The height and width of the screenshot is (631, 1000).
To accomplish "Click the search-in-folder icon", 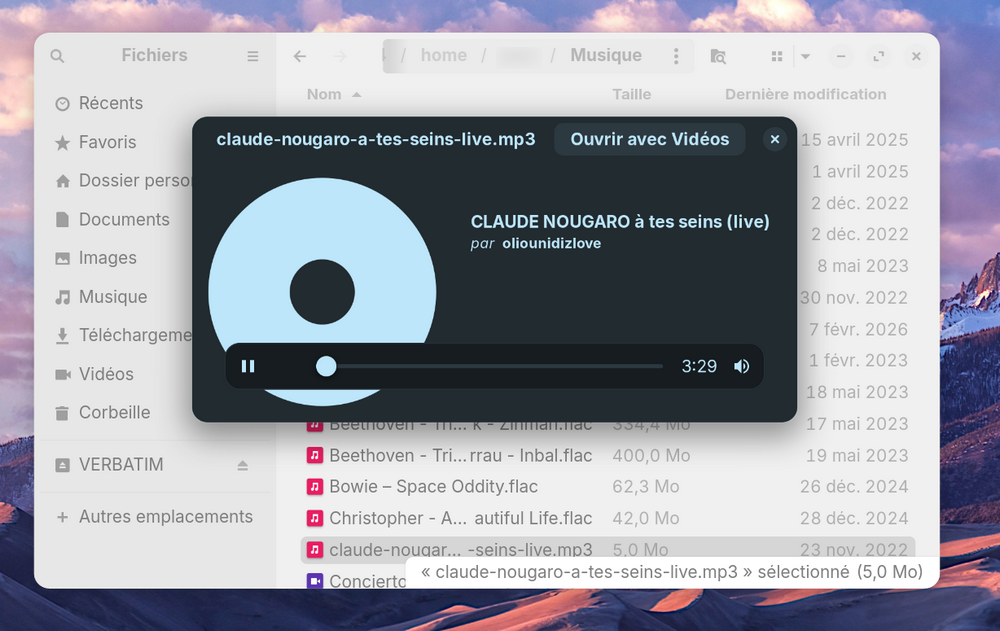I will (x=718, y=56).
